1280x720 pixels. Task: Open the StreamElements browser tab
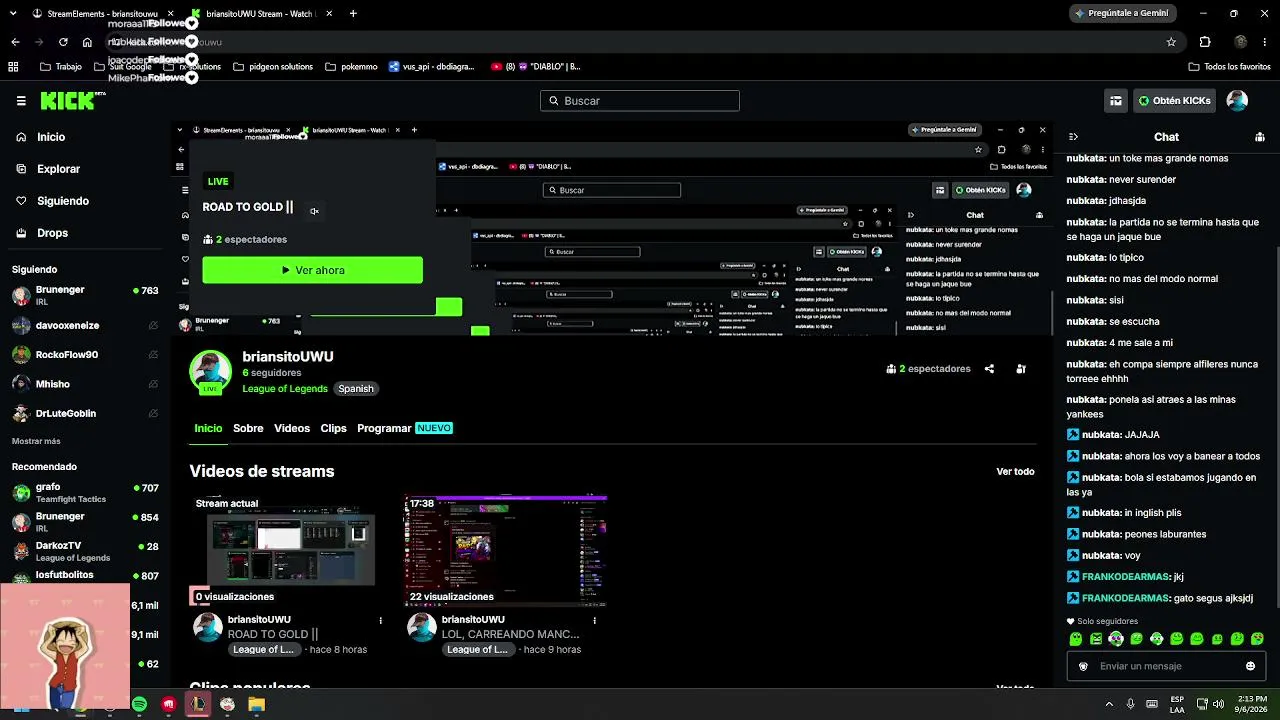tap(95, 14)
